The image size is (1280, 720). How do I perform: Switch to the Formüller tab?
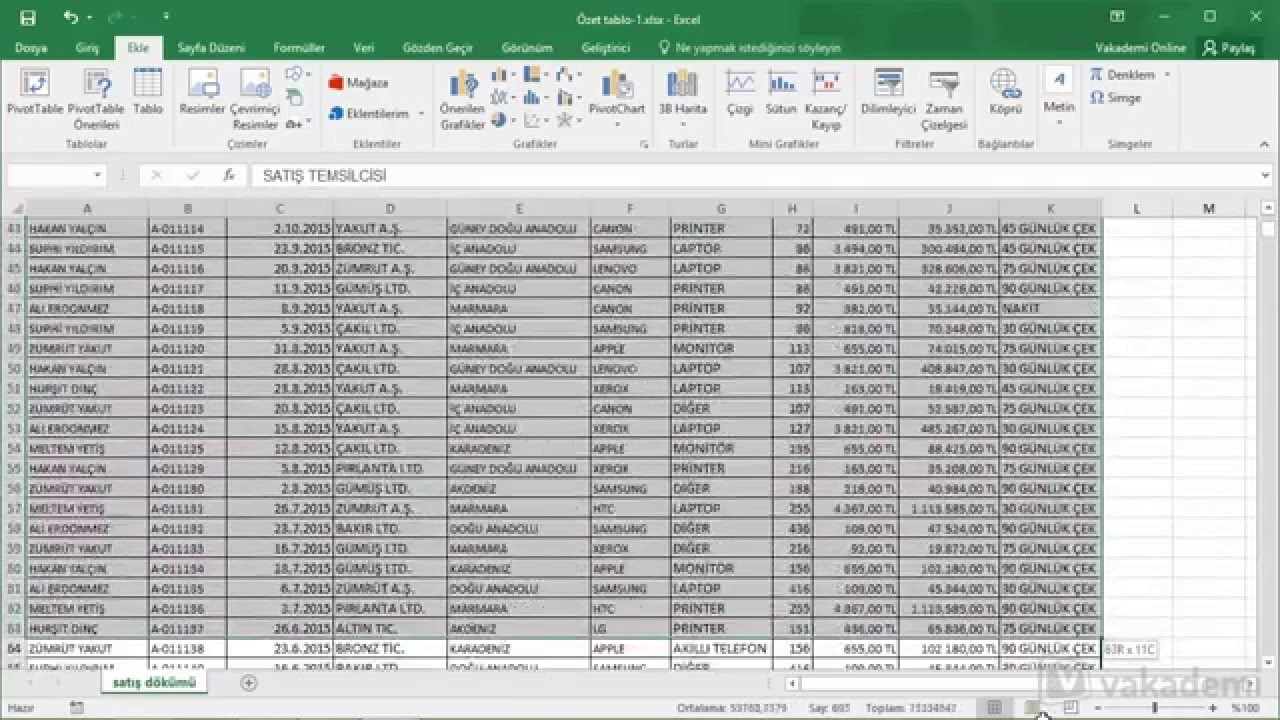(x=299, y=47)
